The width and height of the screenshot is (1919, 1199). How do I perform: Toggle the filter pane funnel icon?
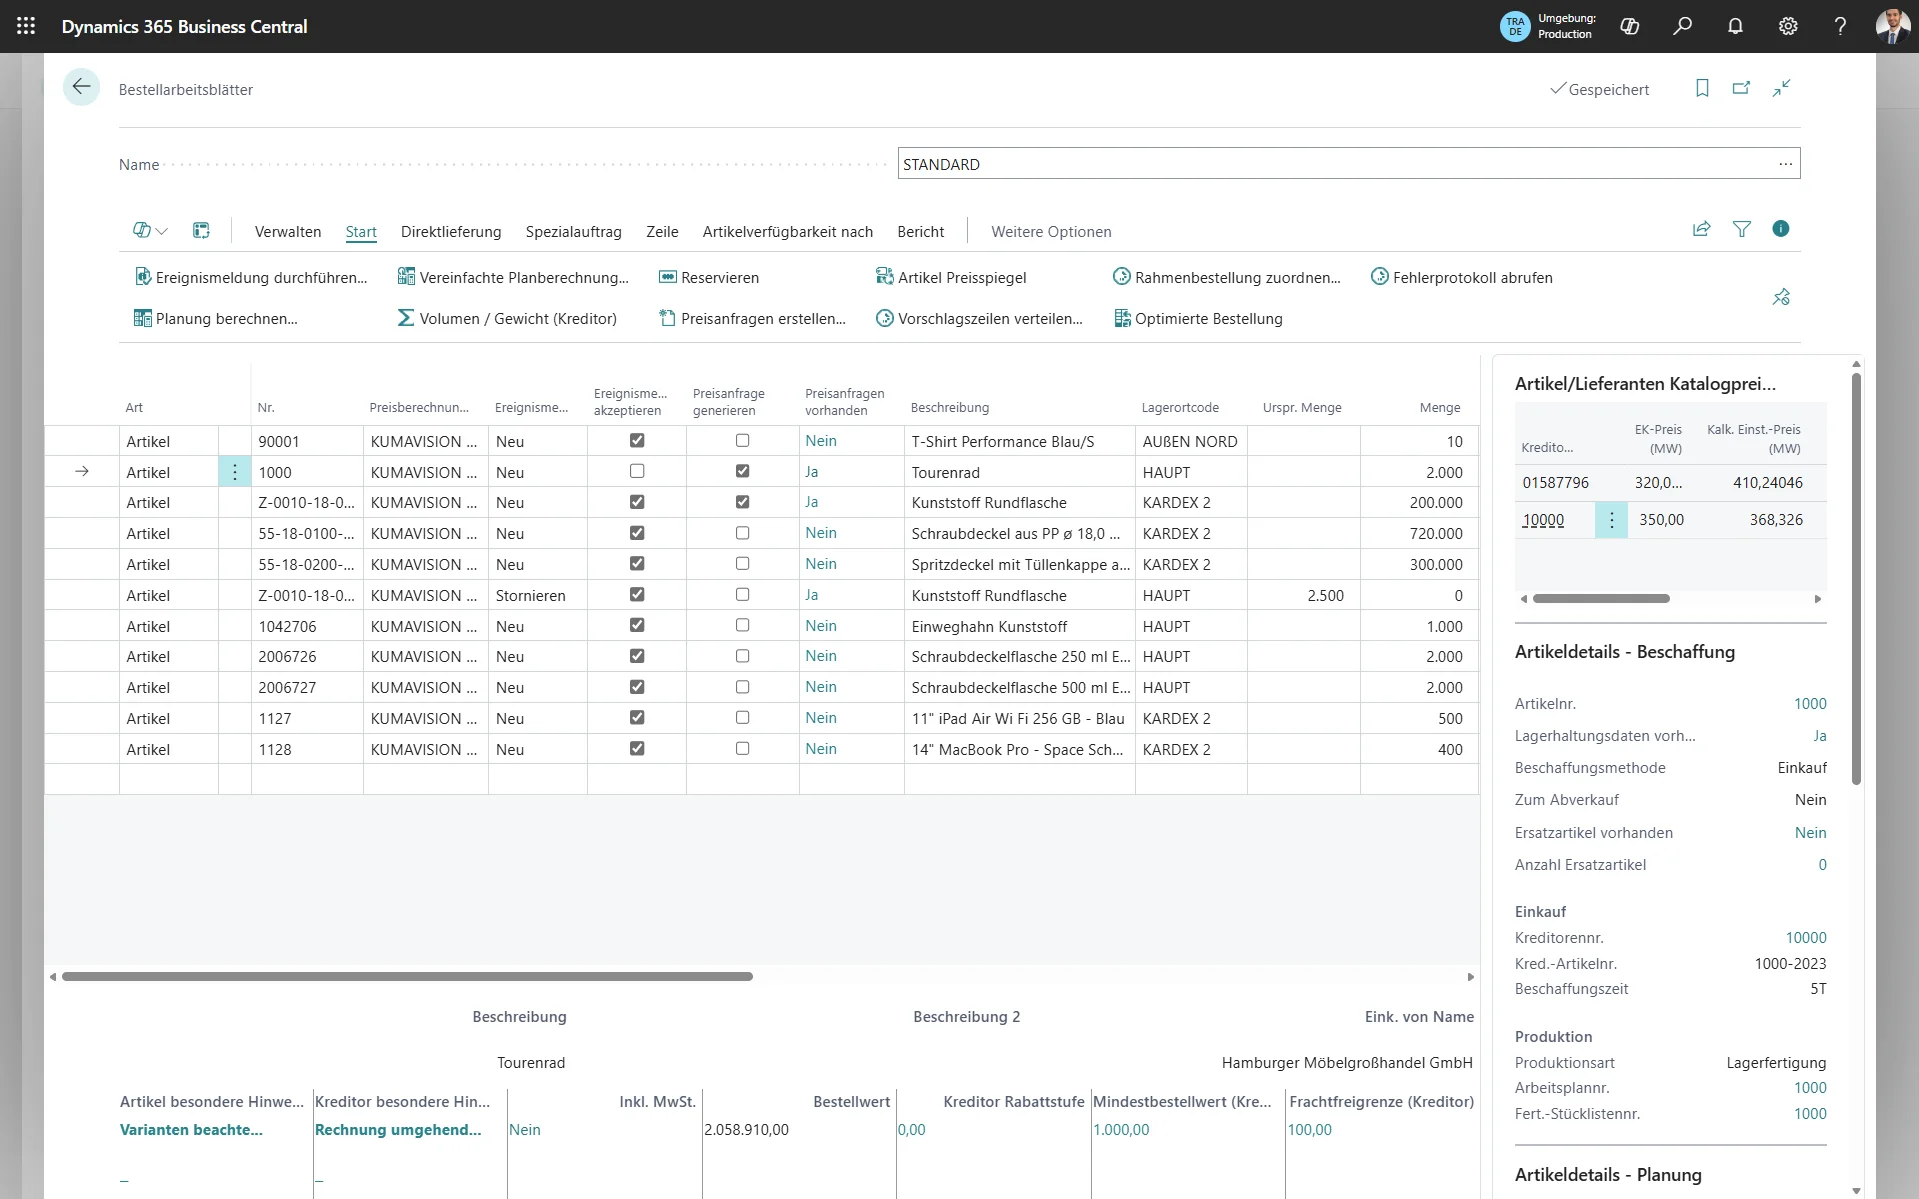point(1742,229)
